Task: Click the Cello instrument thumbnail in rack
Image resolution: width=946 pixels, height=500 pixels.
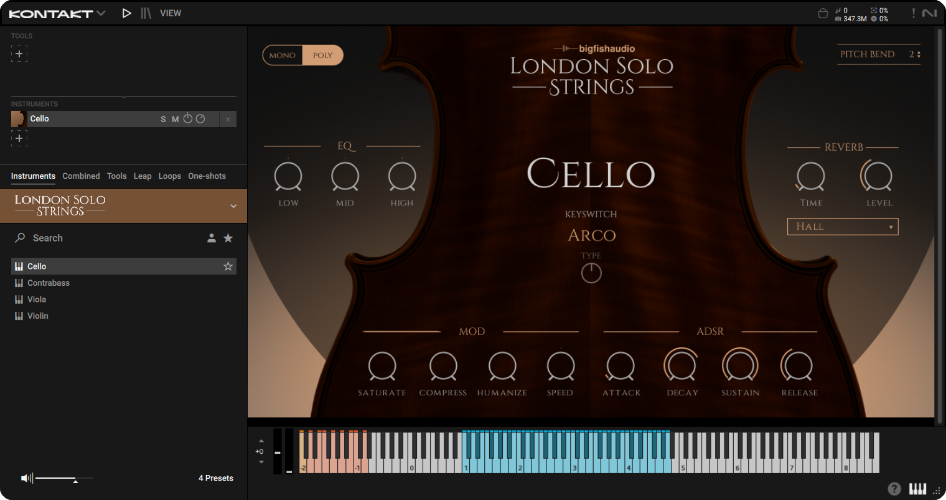Action: click(x=17, y=119)
